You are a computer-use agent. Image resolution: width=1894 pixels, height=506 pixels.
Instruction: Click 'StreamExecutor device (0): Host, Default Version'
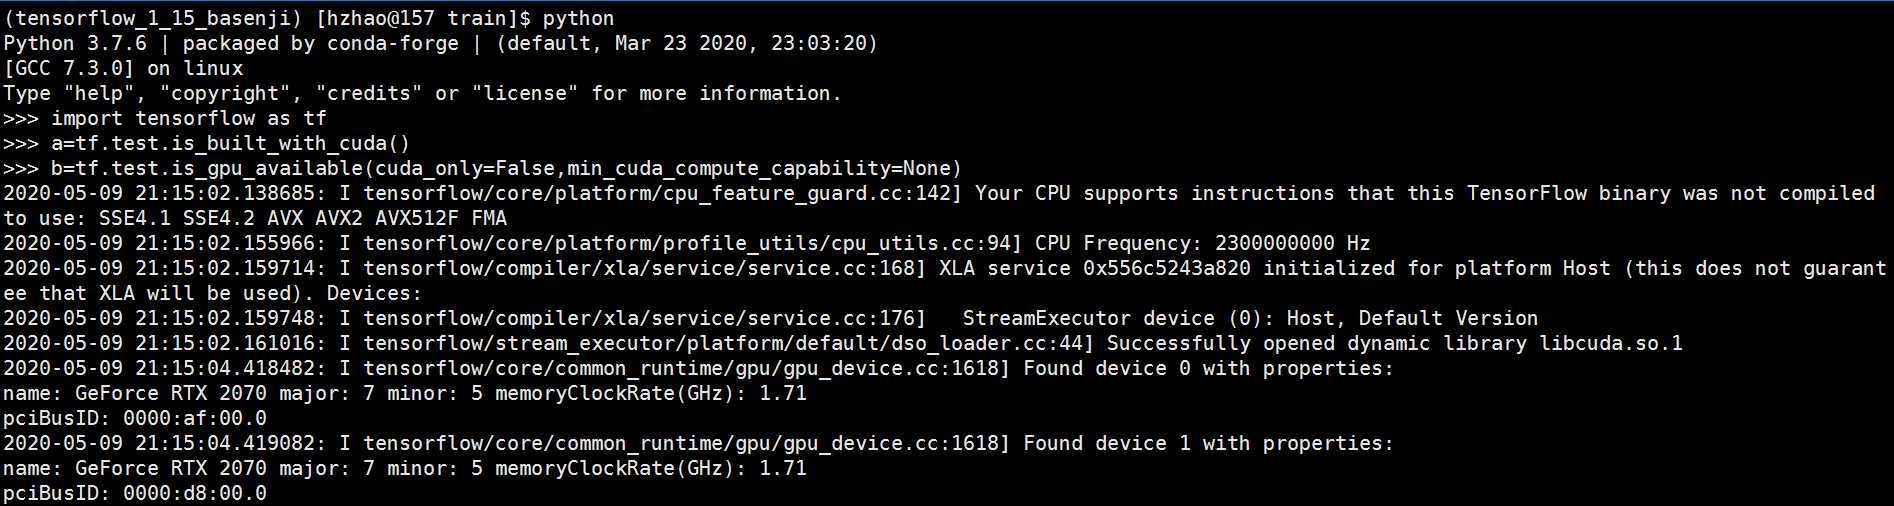coord(1250,318)
